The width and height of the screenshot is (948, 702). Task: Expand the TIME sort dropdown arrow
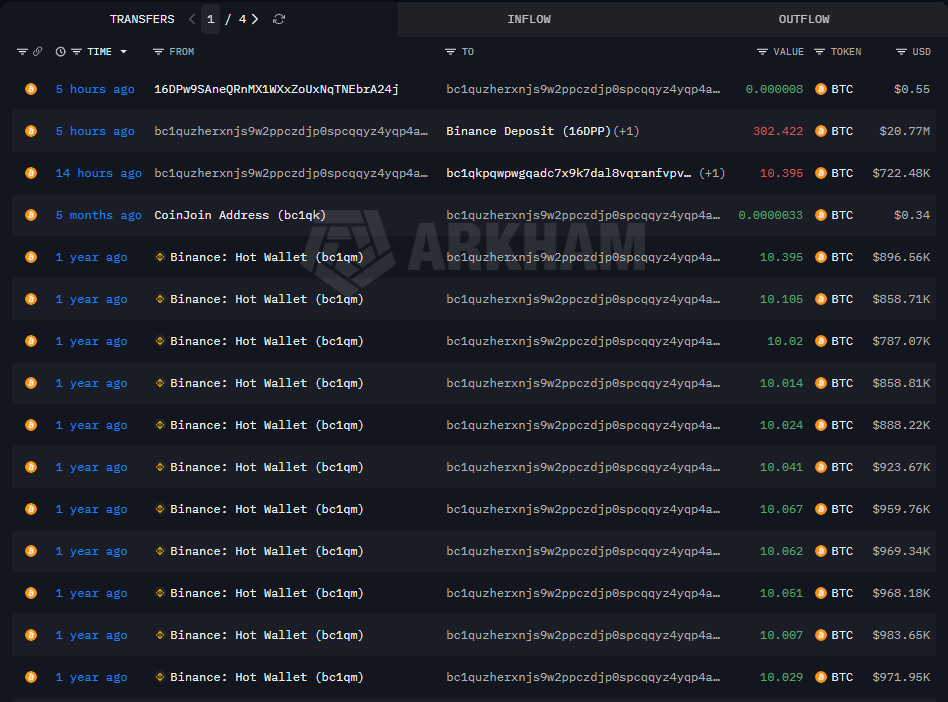click(124, 52)
